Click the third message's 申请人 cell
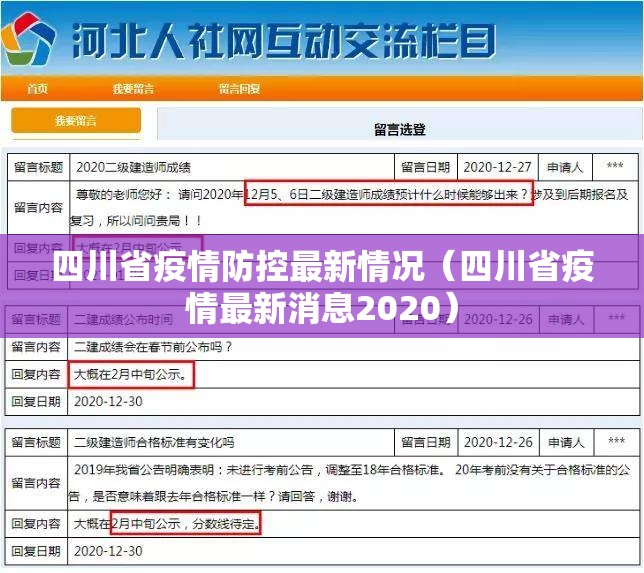 [566, 442]
